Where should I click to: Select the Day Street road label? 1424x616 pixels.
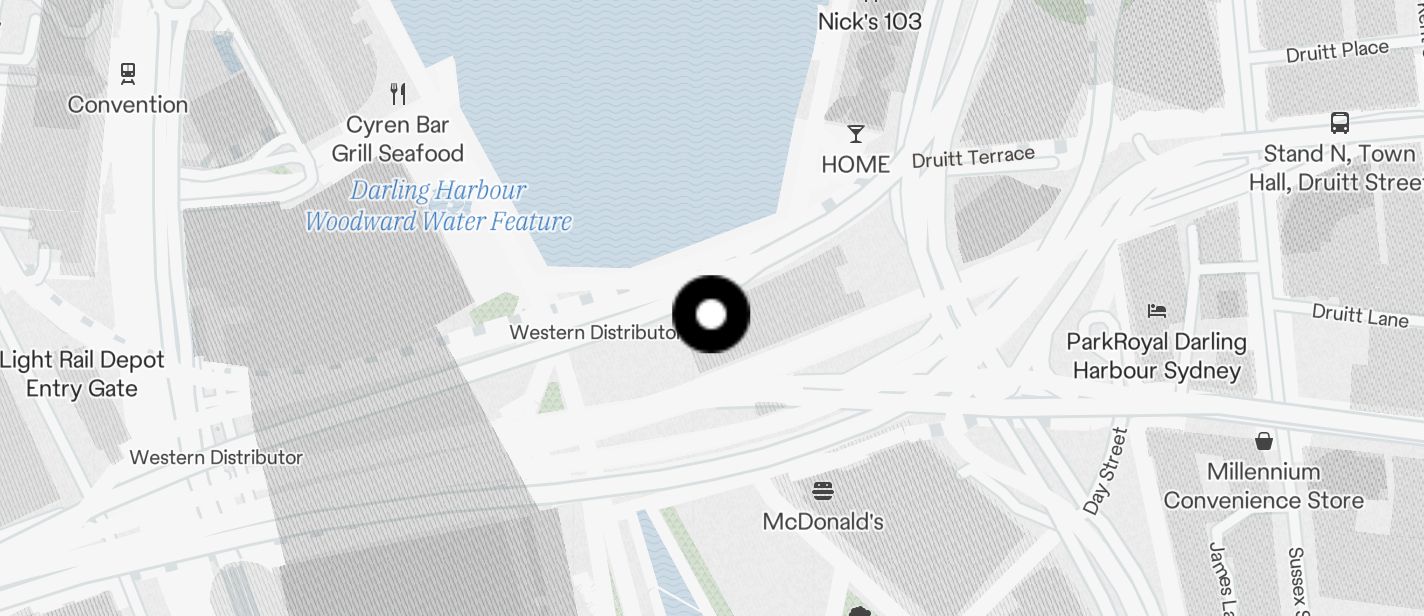[x=1104, y=471]
